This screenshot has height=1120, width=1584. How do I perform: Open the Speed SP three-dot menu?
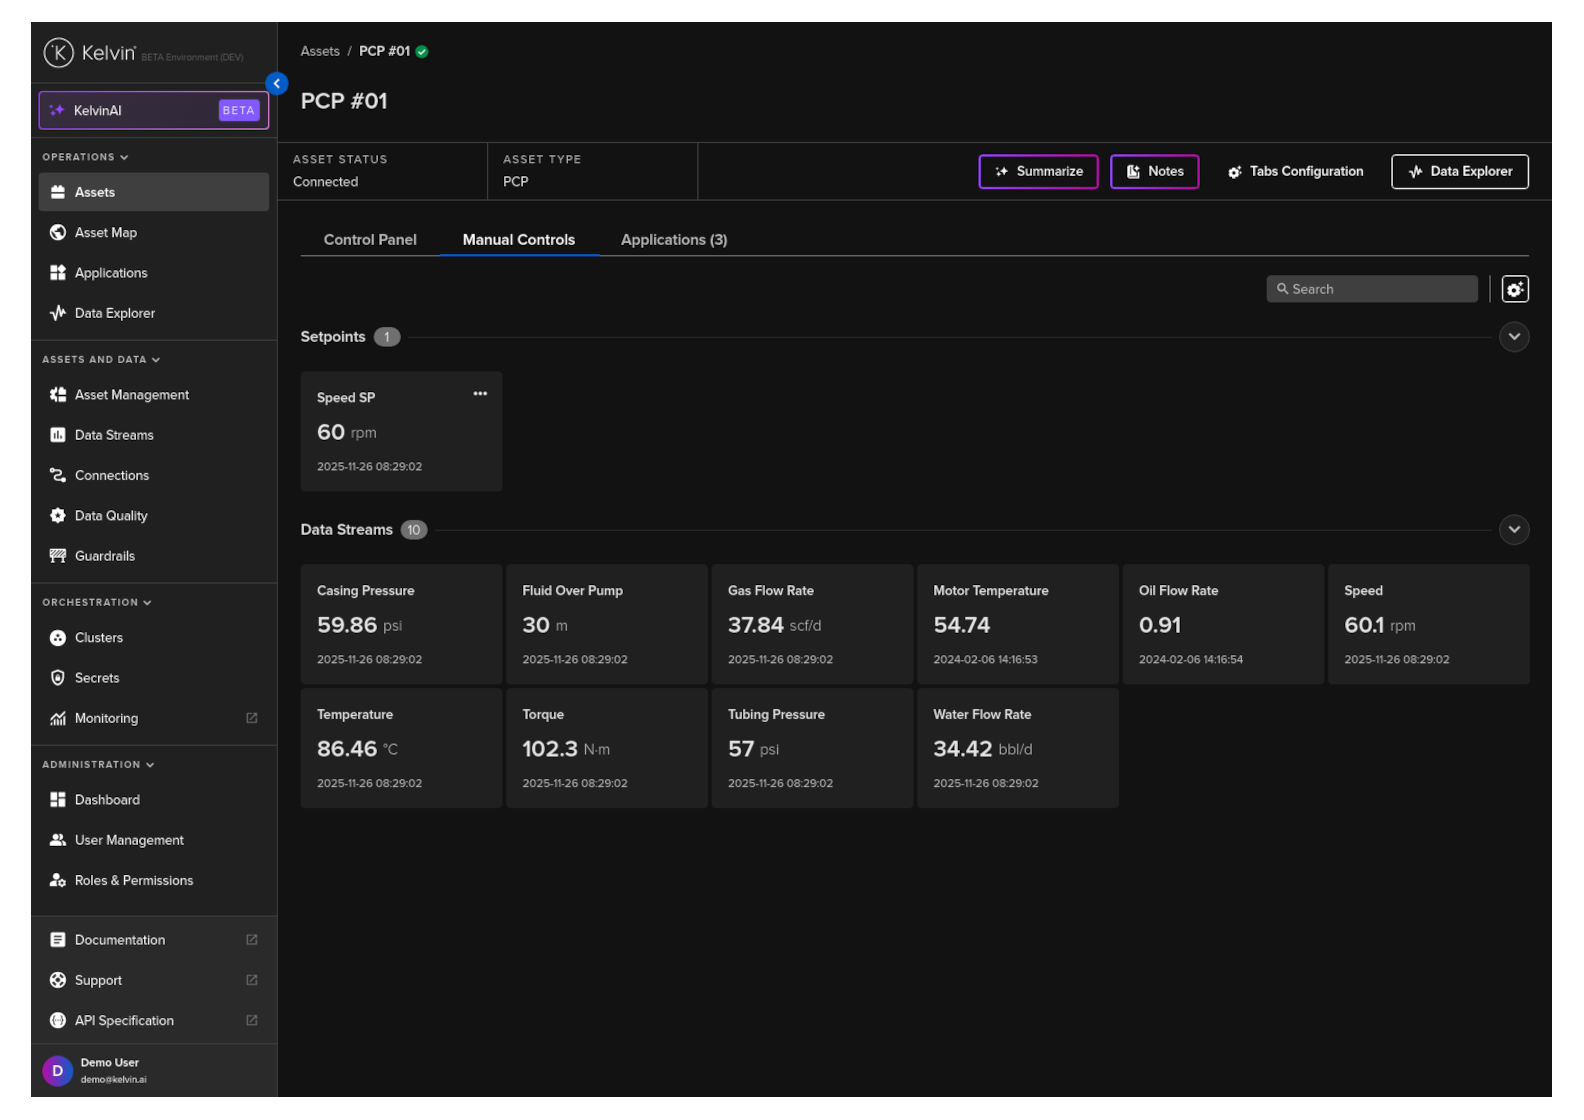pyautogui.click(x=480, y=394)
